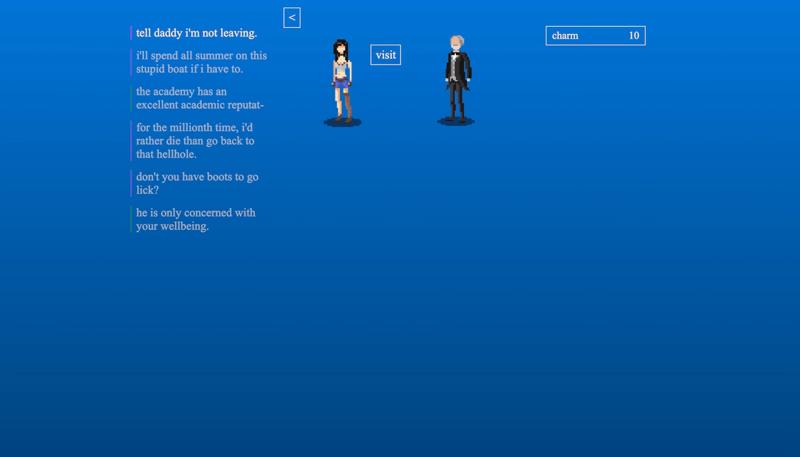Click the back arrow button
Viewport: 800px width, 457px height.
coord(292,18)
